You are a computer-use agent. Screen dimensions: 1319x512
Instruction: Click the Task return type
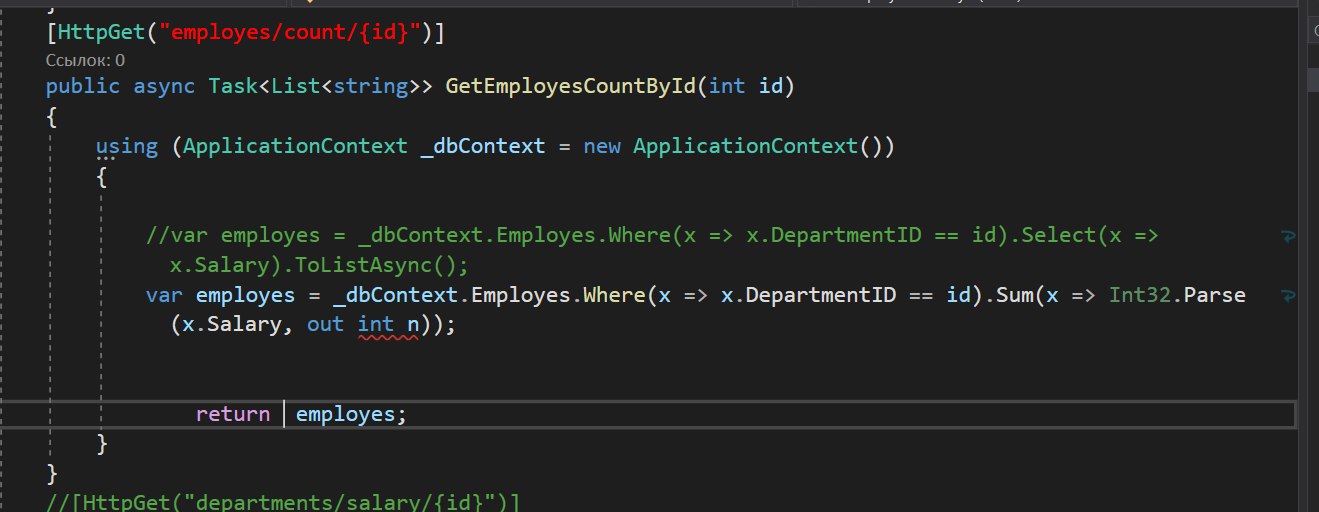(233, 86)
